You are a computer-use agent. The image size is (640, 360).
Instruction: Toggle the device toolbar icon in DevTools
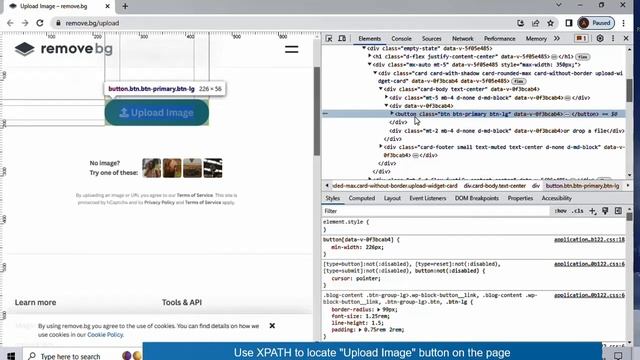(x=342, y=38)
